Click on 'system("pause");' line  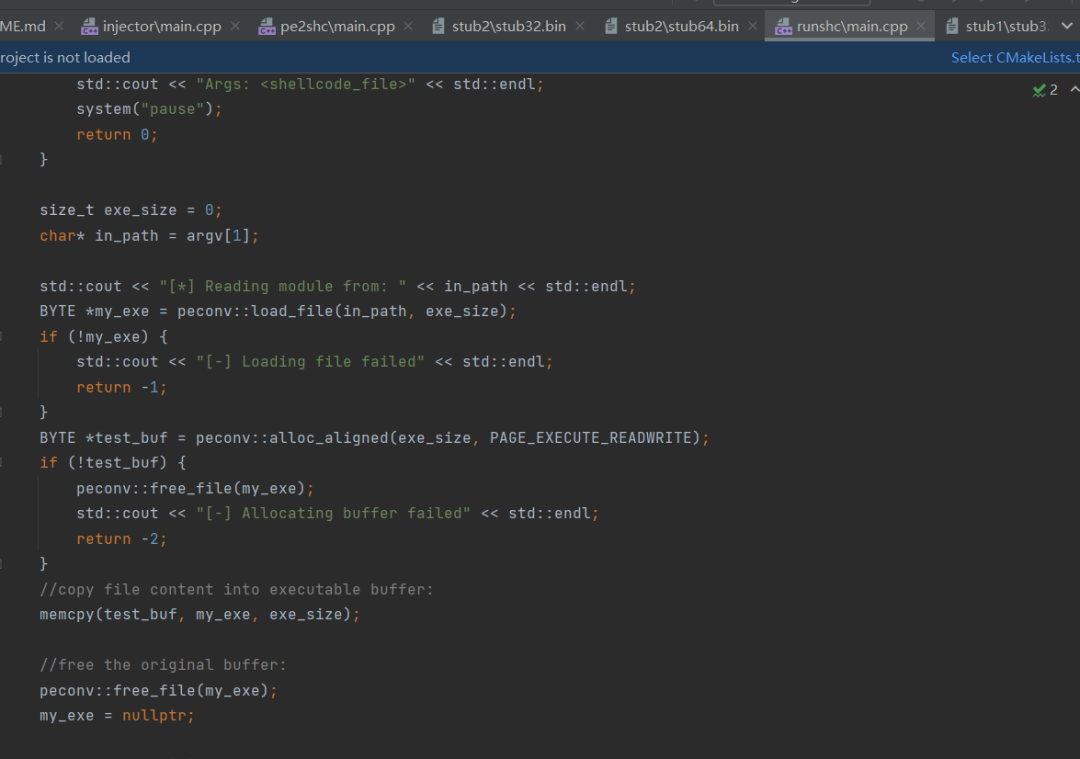tap(149, 110)
